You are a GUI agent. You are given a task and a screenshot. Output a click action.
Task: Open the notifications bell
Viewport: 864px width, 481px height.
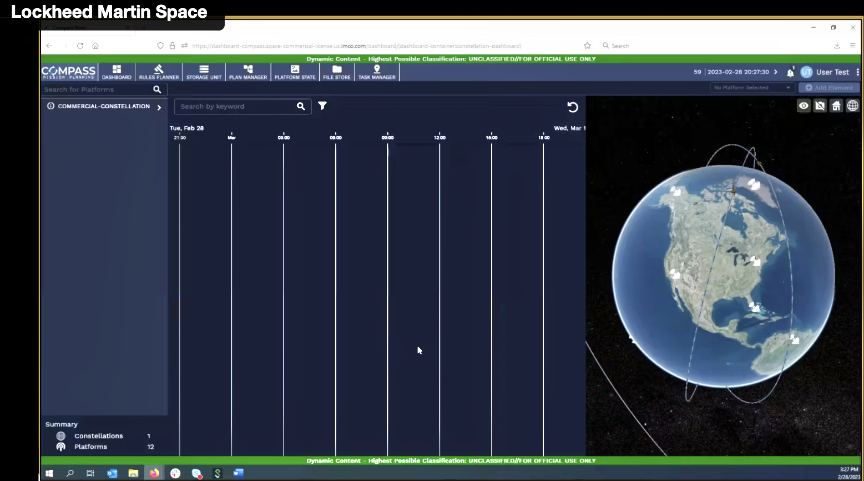(790, 72)
